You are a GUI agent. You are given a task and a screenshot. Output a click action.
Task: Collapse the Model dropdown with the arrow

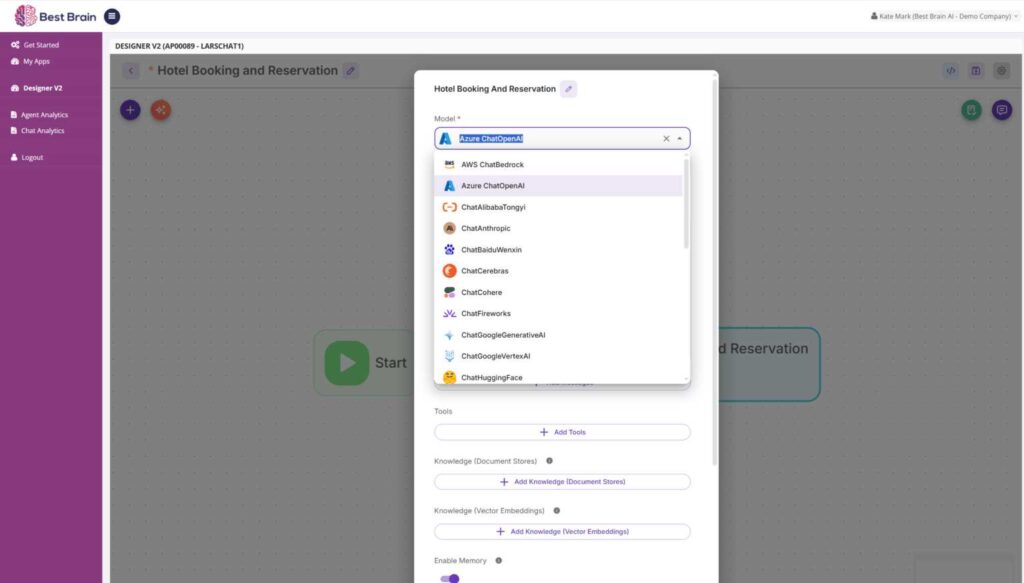679,138
